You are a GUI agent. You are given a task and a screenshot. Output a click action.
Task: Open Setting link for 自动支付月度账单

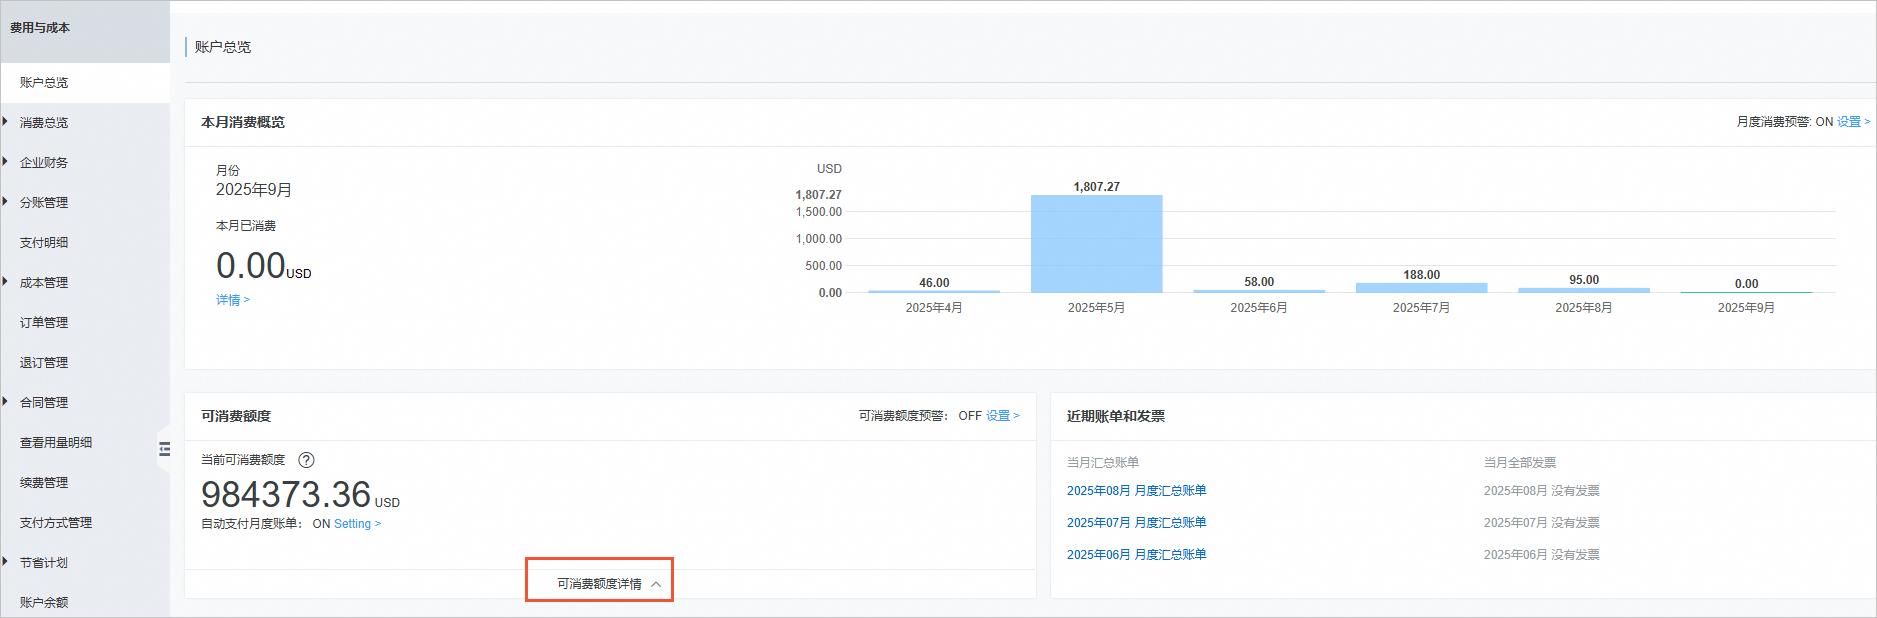[357, 524]
